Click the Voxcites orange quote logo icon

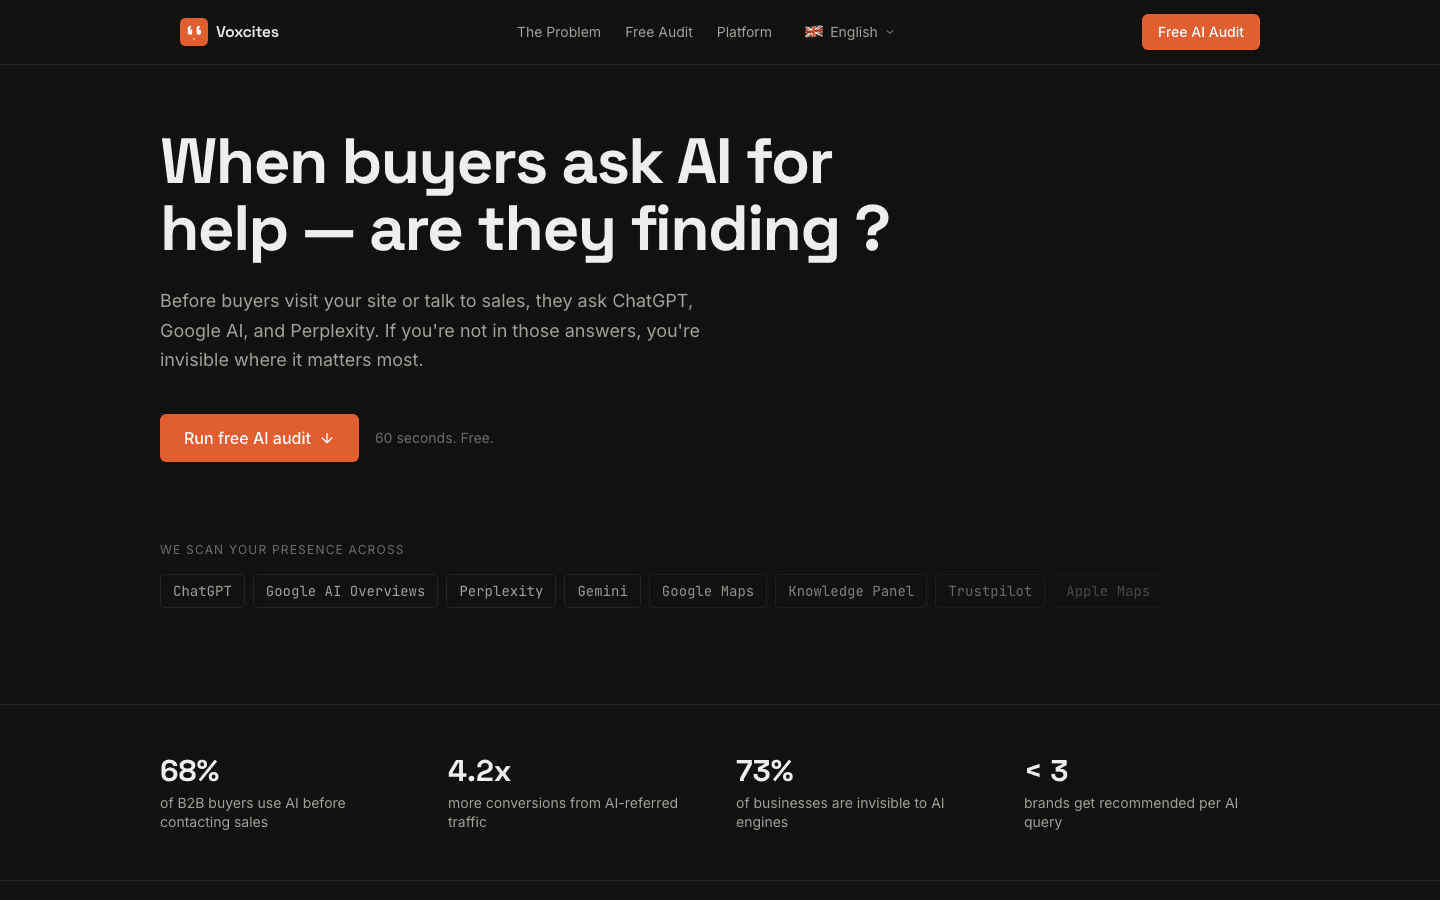(x=194, y=32)
